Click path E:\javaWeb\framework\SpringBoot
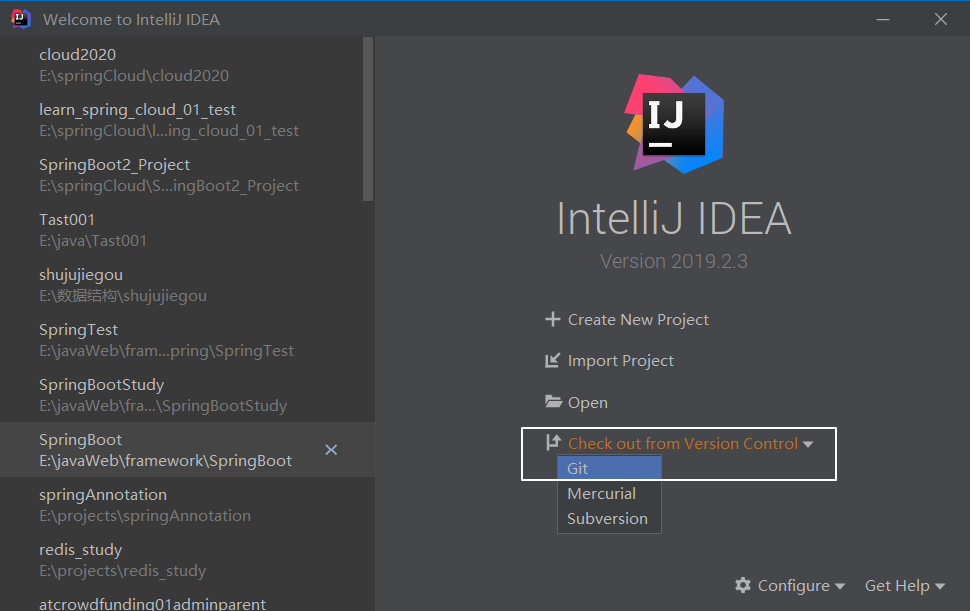The image size is (970, 611). click(x=165, y=461)
